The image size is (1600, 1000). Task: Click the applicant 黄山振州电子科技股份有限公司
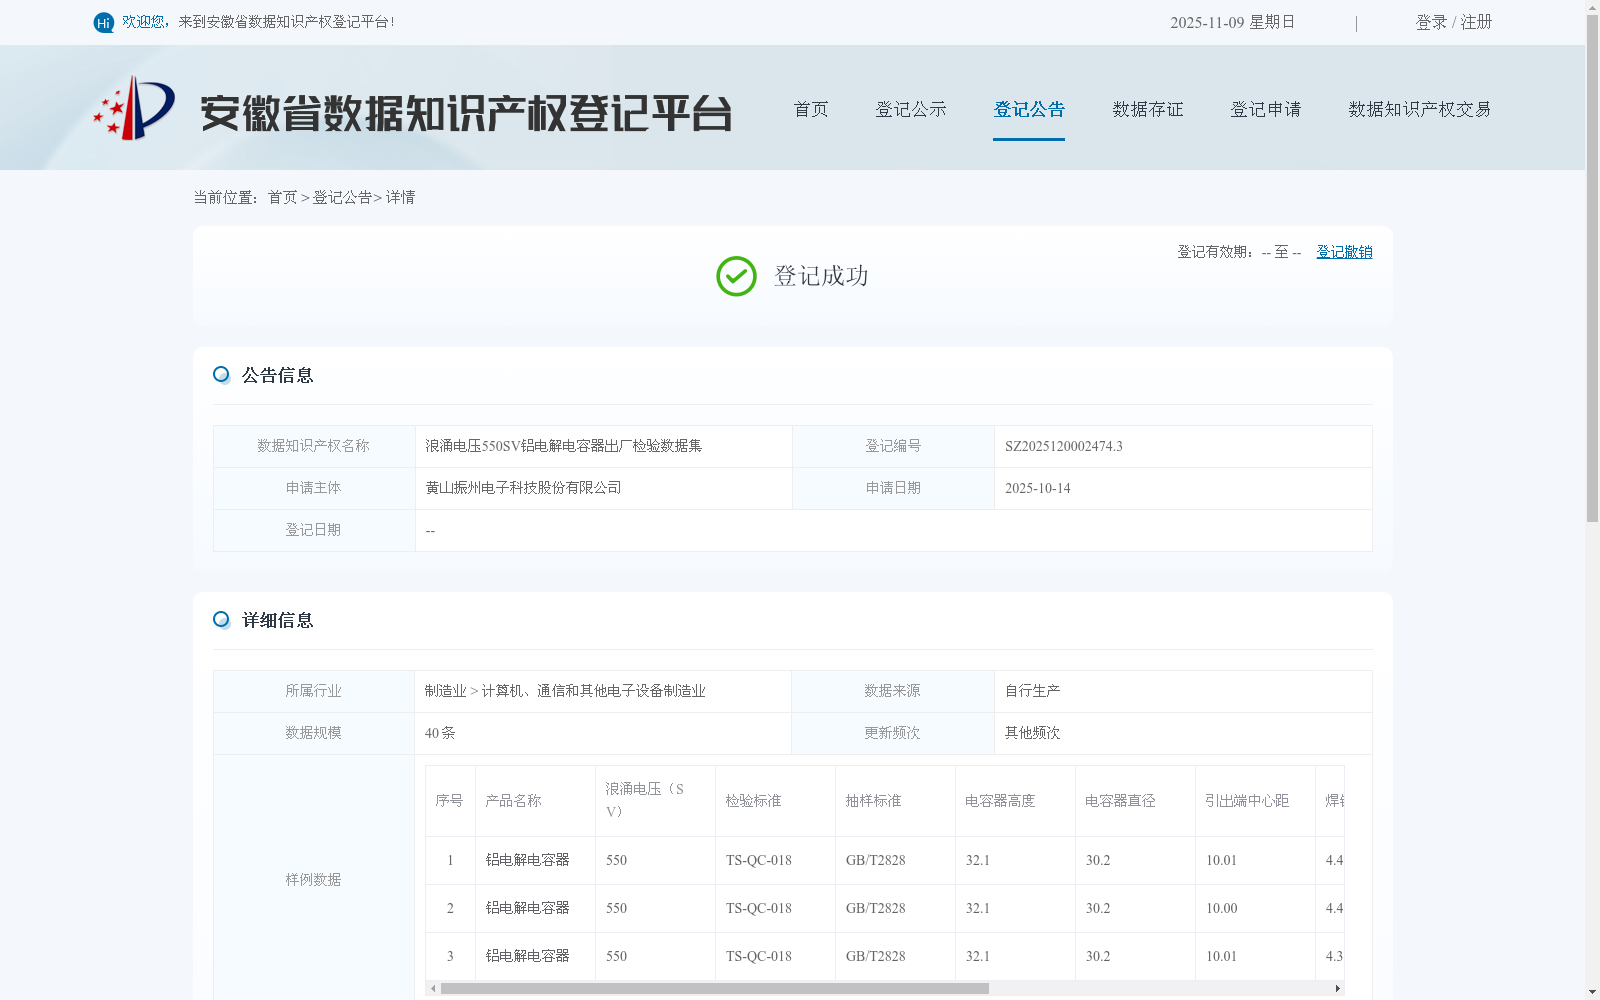(x=523, y=488)
